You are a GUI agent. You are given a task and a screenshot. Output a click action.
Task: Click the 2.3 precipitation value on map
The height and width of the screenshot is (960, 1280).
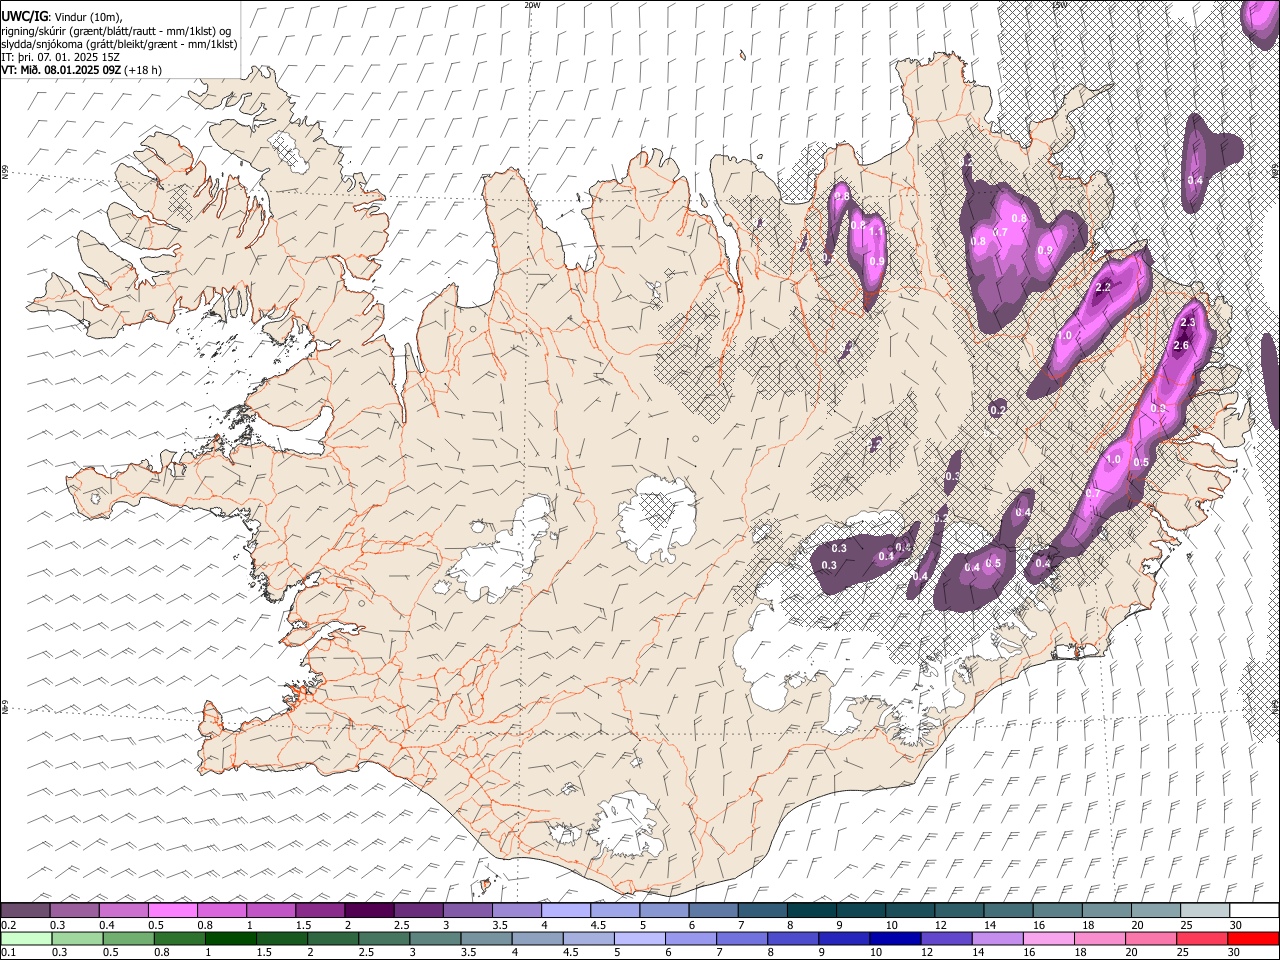pyautogui.click(x=1188, y=322)
